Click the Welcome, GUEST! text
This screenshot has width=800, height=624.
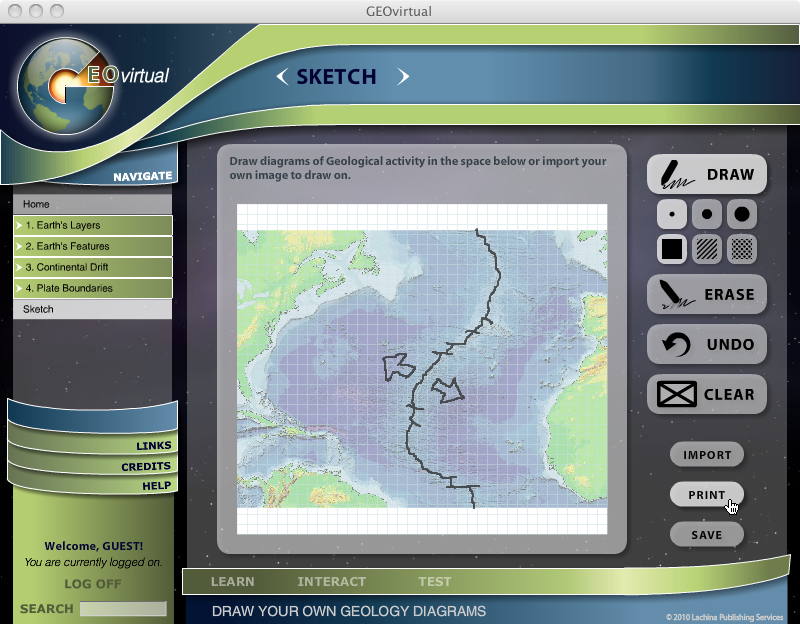coord(94,546)
